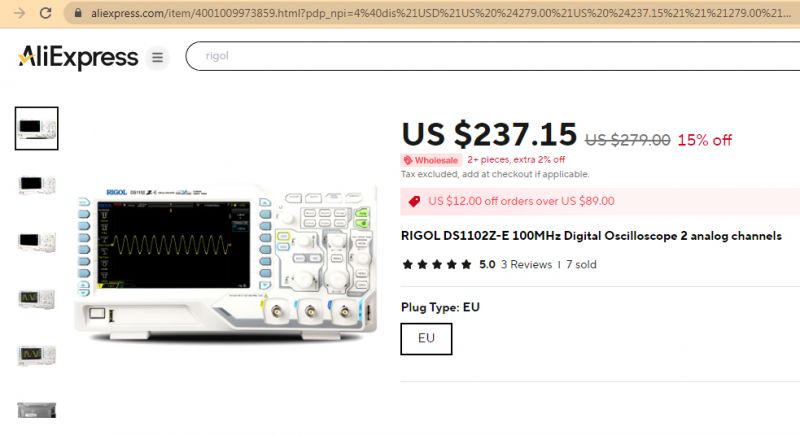Select the third product thumbnail
Screen dimensions: 800x435
[37, 242]
